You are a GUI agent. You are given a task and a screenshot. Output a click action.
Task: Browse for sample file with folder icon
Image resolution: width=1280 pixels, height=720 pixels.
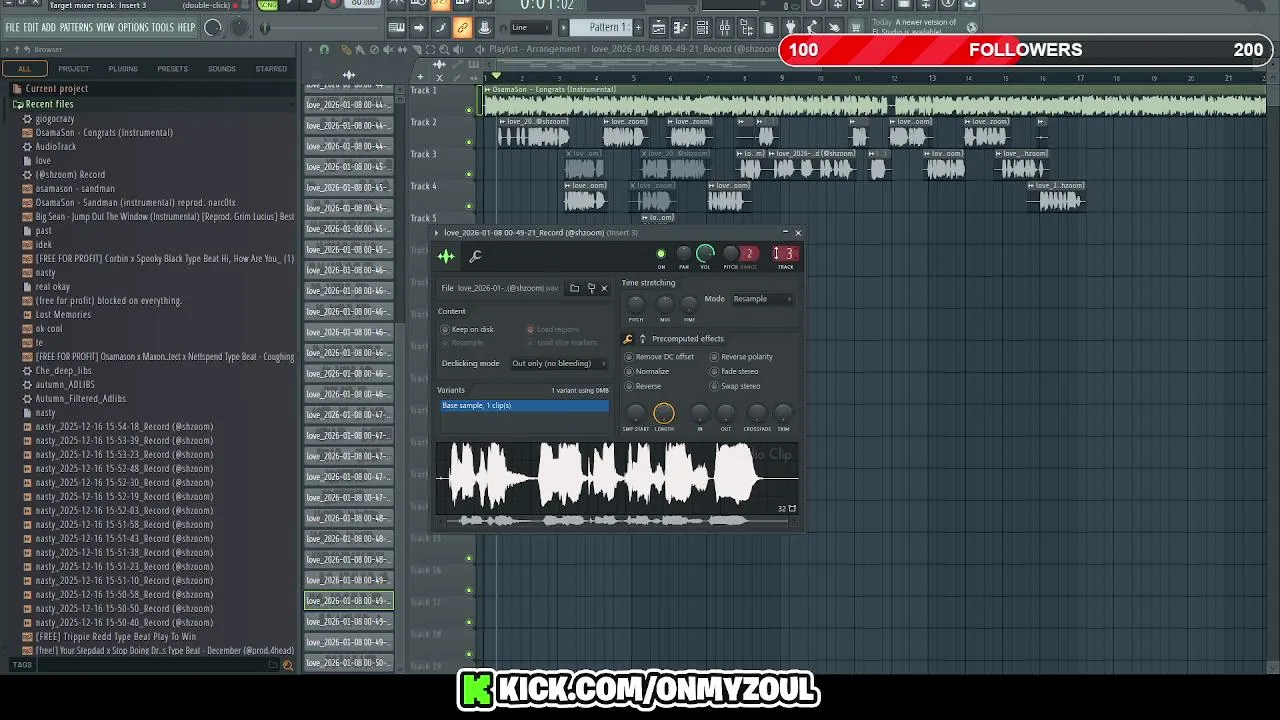(x=575, y=288)
